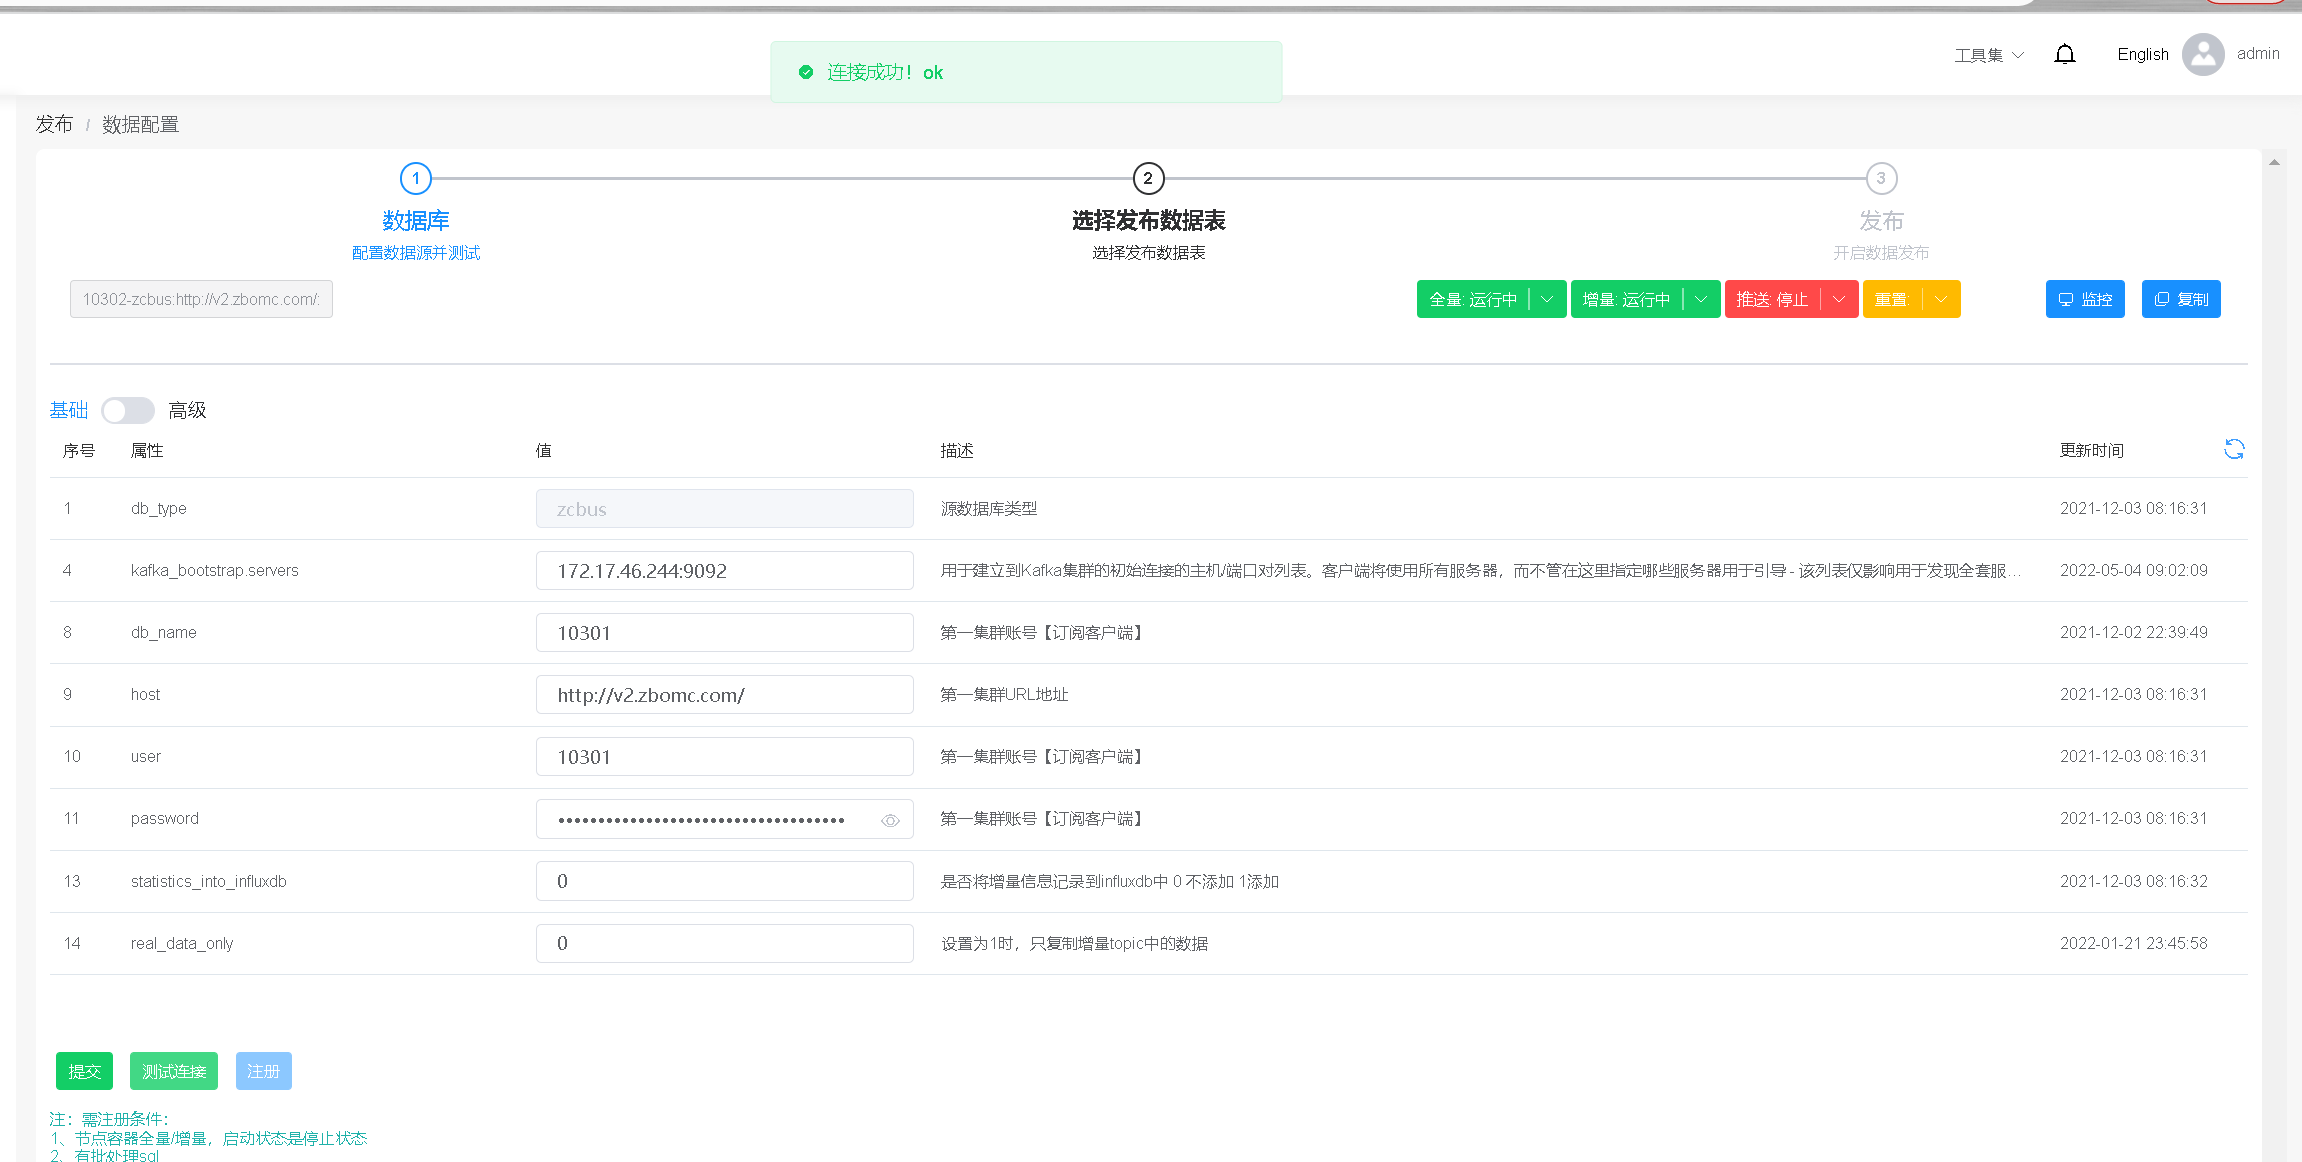Expand the 增量 运行中 dropdown arrow
The image size is (2302, 1162).
1701,299
